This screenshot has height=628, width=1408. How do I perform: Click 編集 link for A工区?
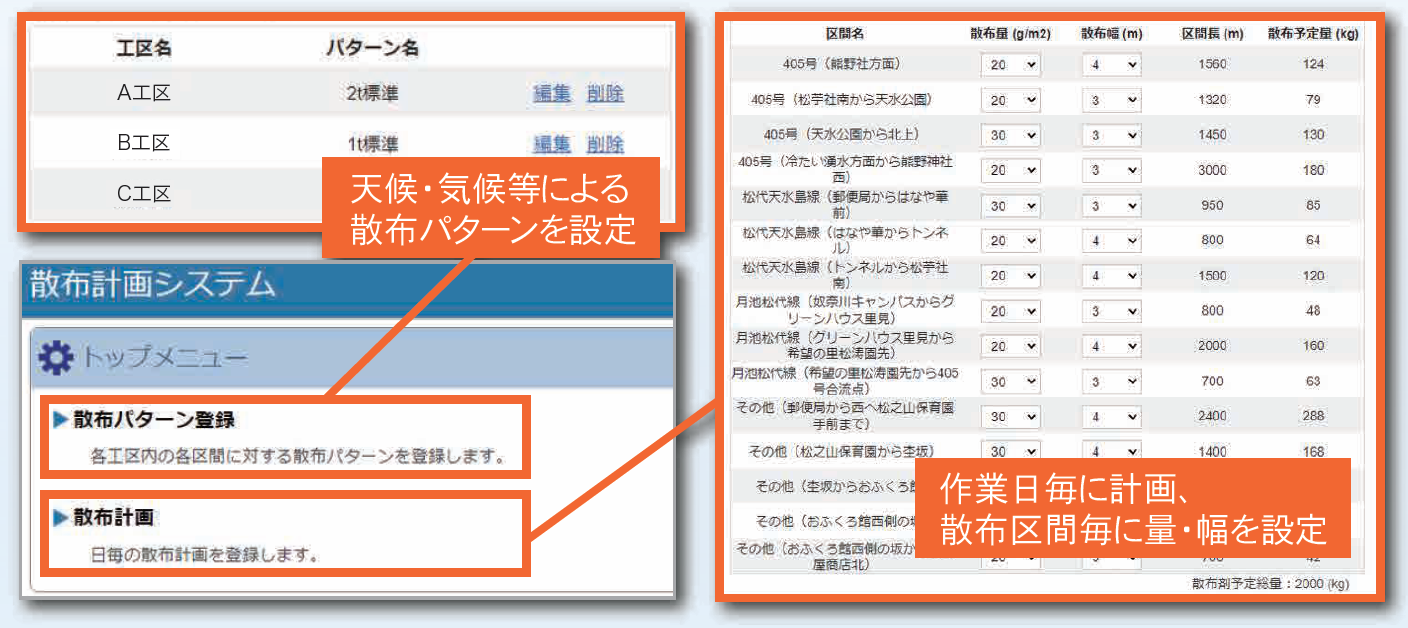coord(552,94)
